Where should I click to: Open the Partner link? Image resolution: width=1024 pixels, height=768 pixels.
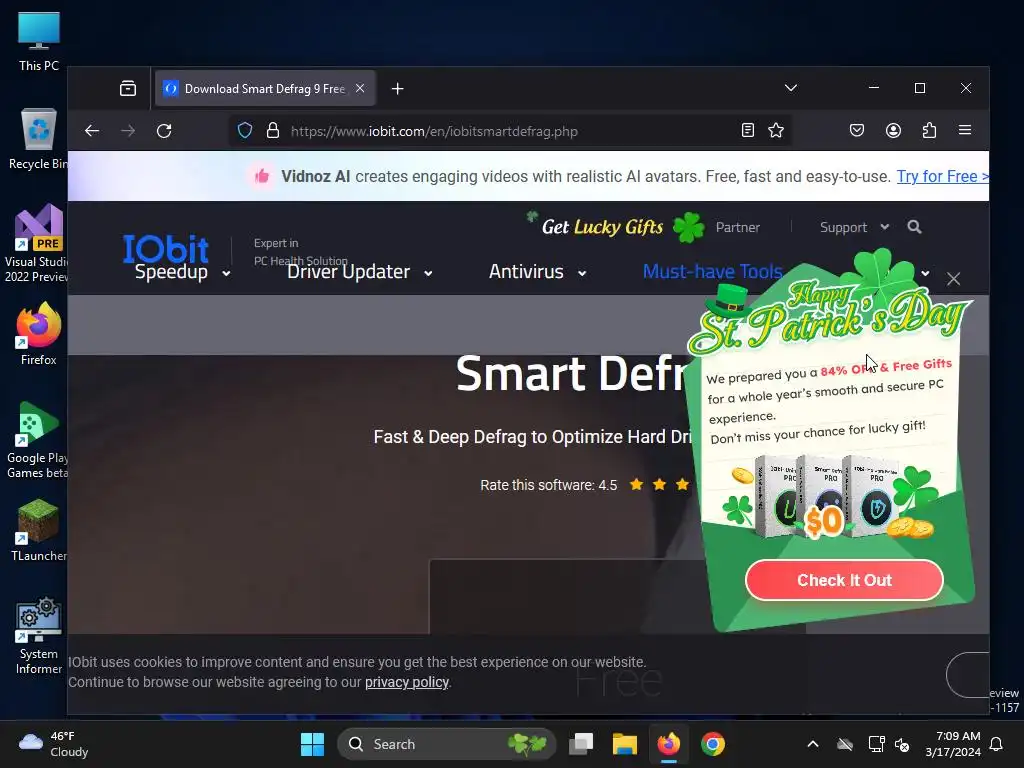click(737, 227)
